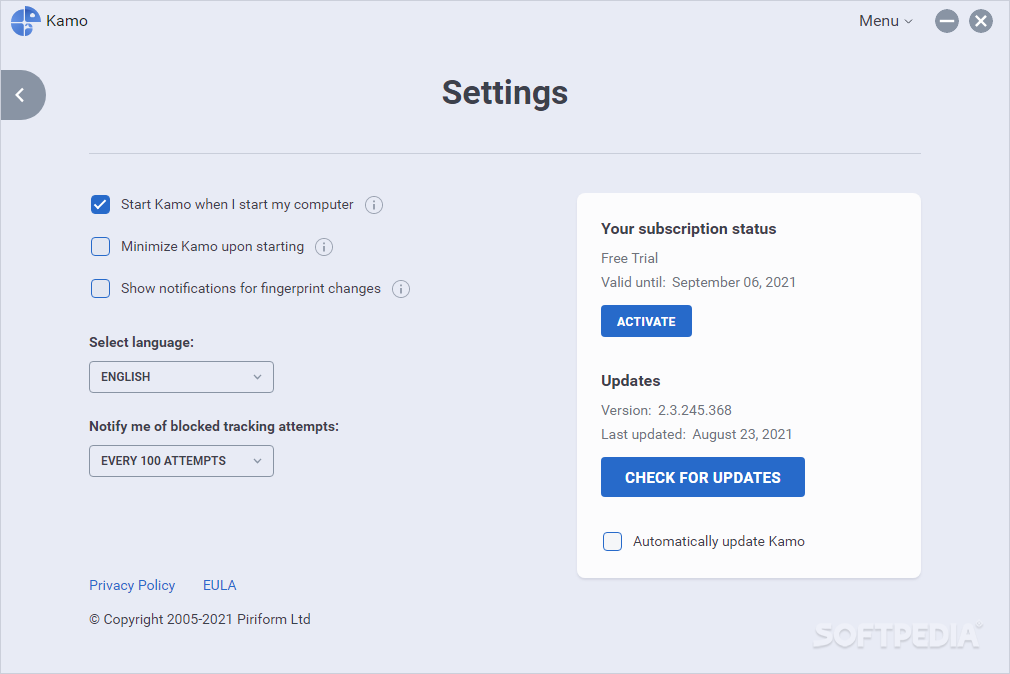This screenshot has height=674, width=1010.
Task: Click the Kamo logo icon
Action: [26, 21]
